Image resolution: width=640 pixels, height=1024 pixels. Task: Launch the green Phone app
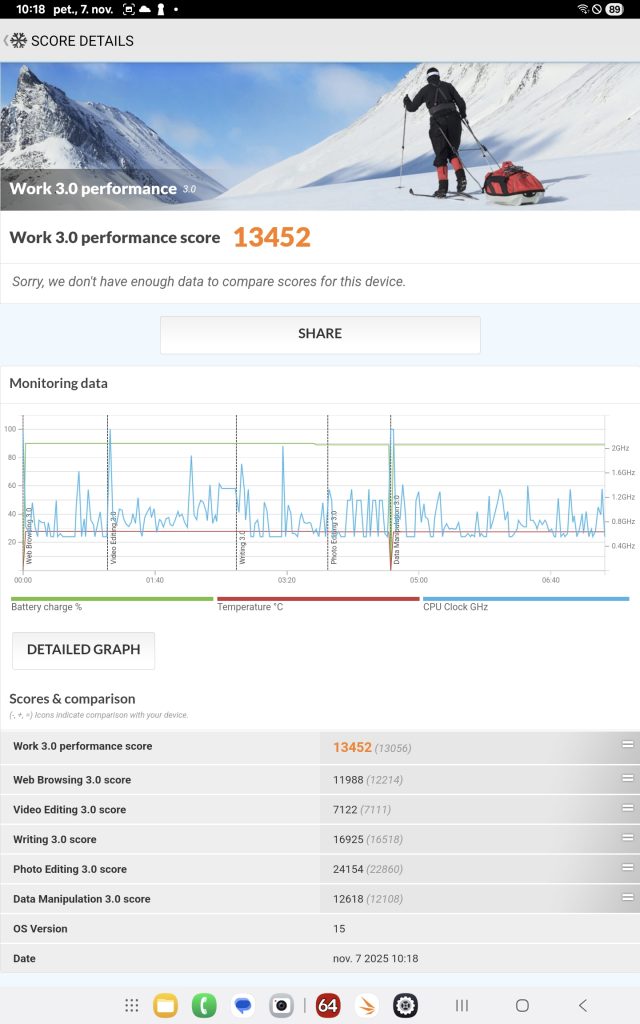[x=204, y=1006]
